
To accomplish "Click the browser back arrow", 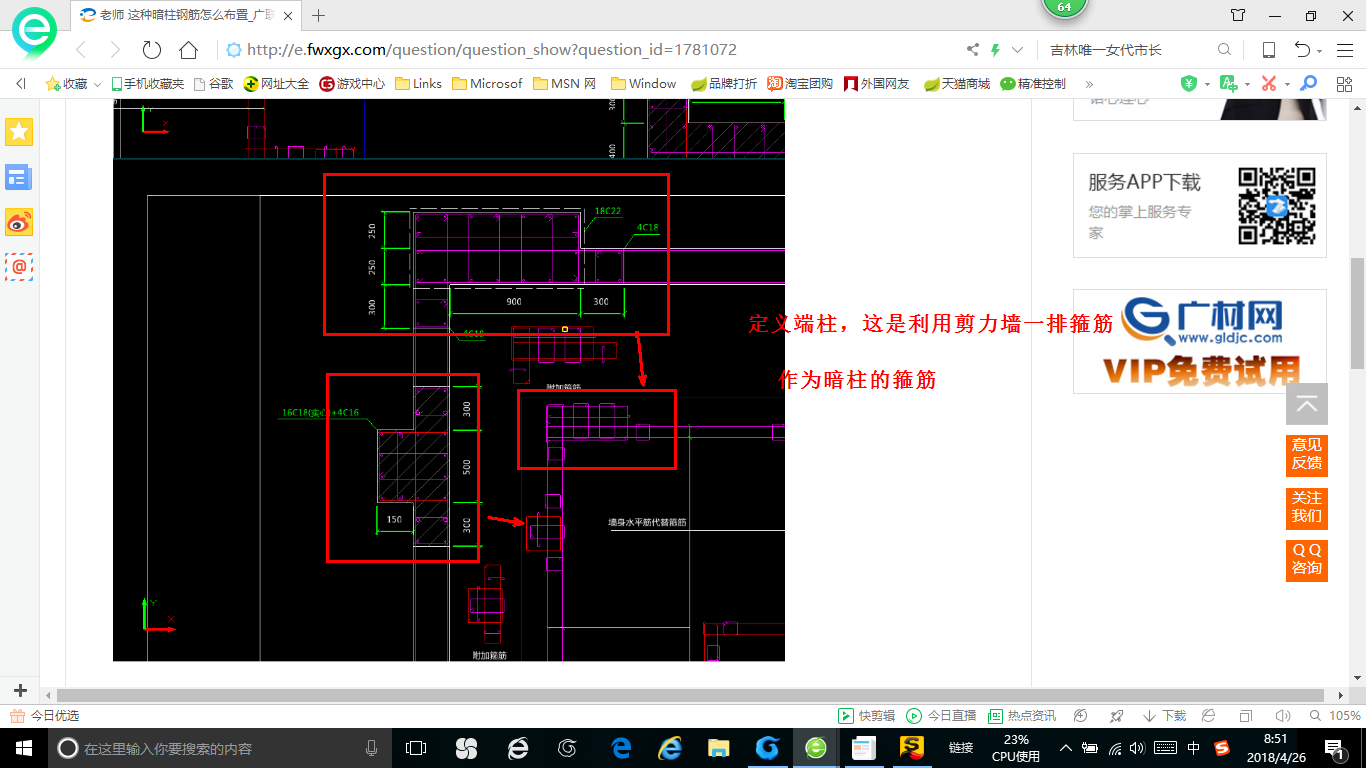I will tap(81, 50).
